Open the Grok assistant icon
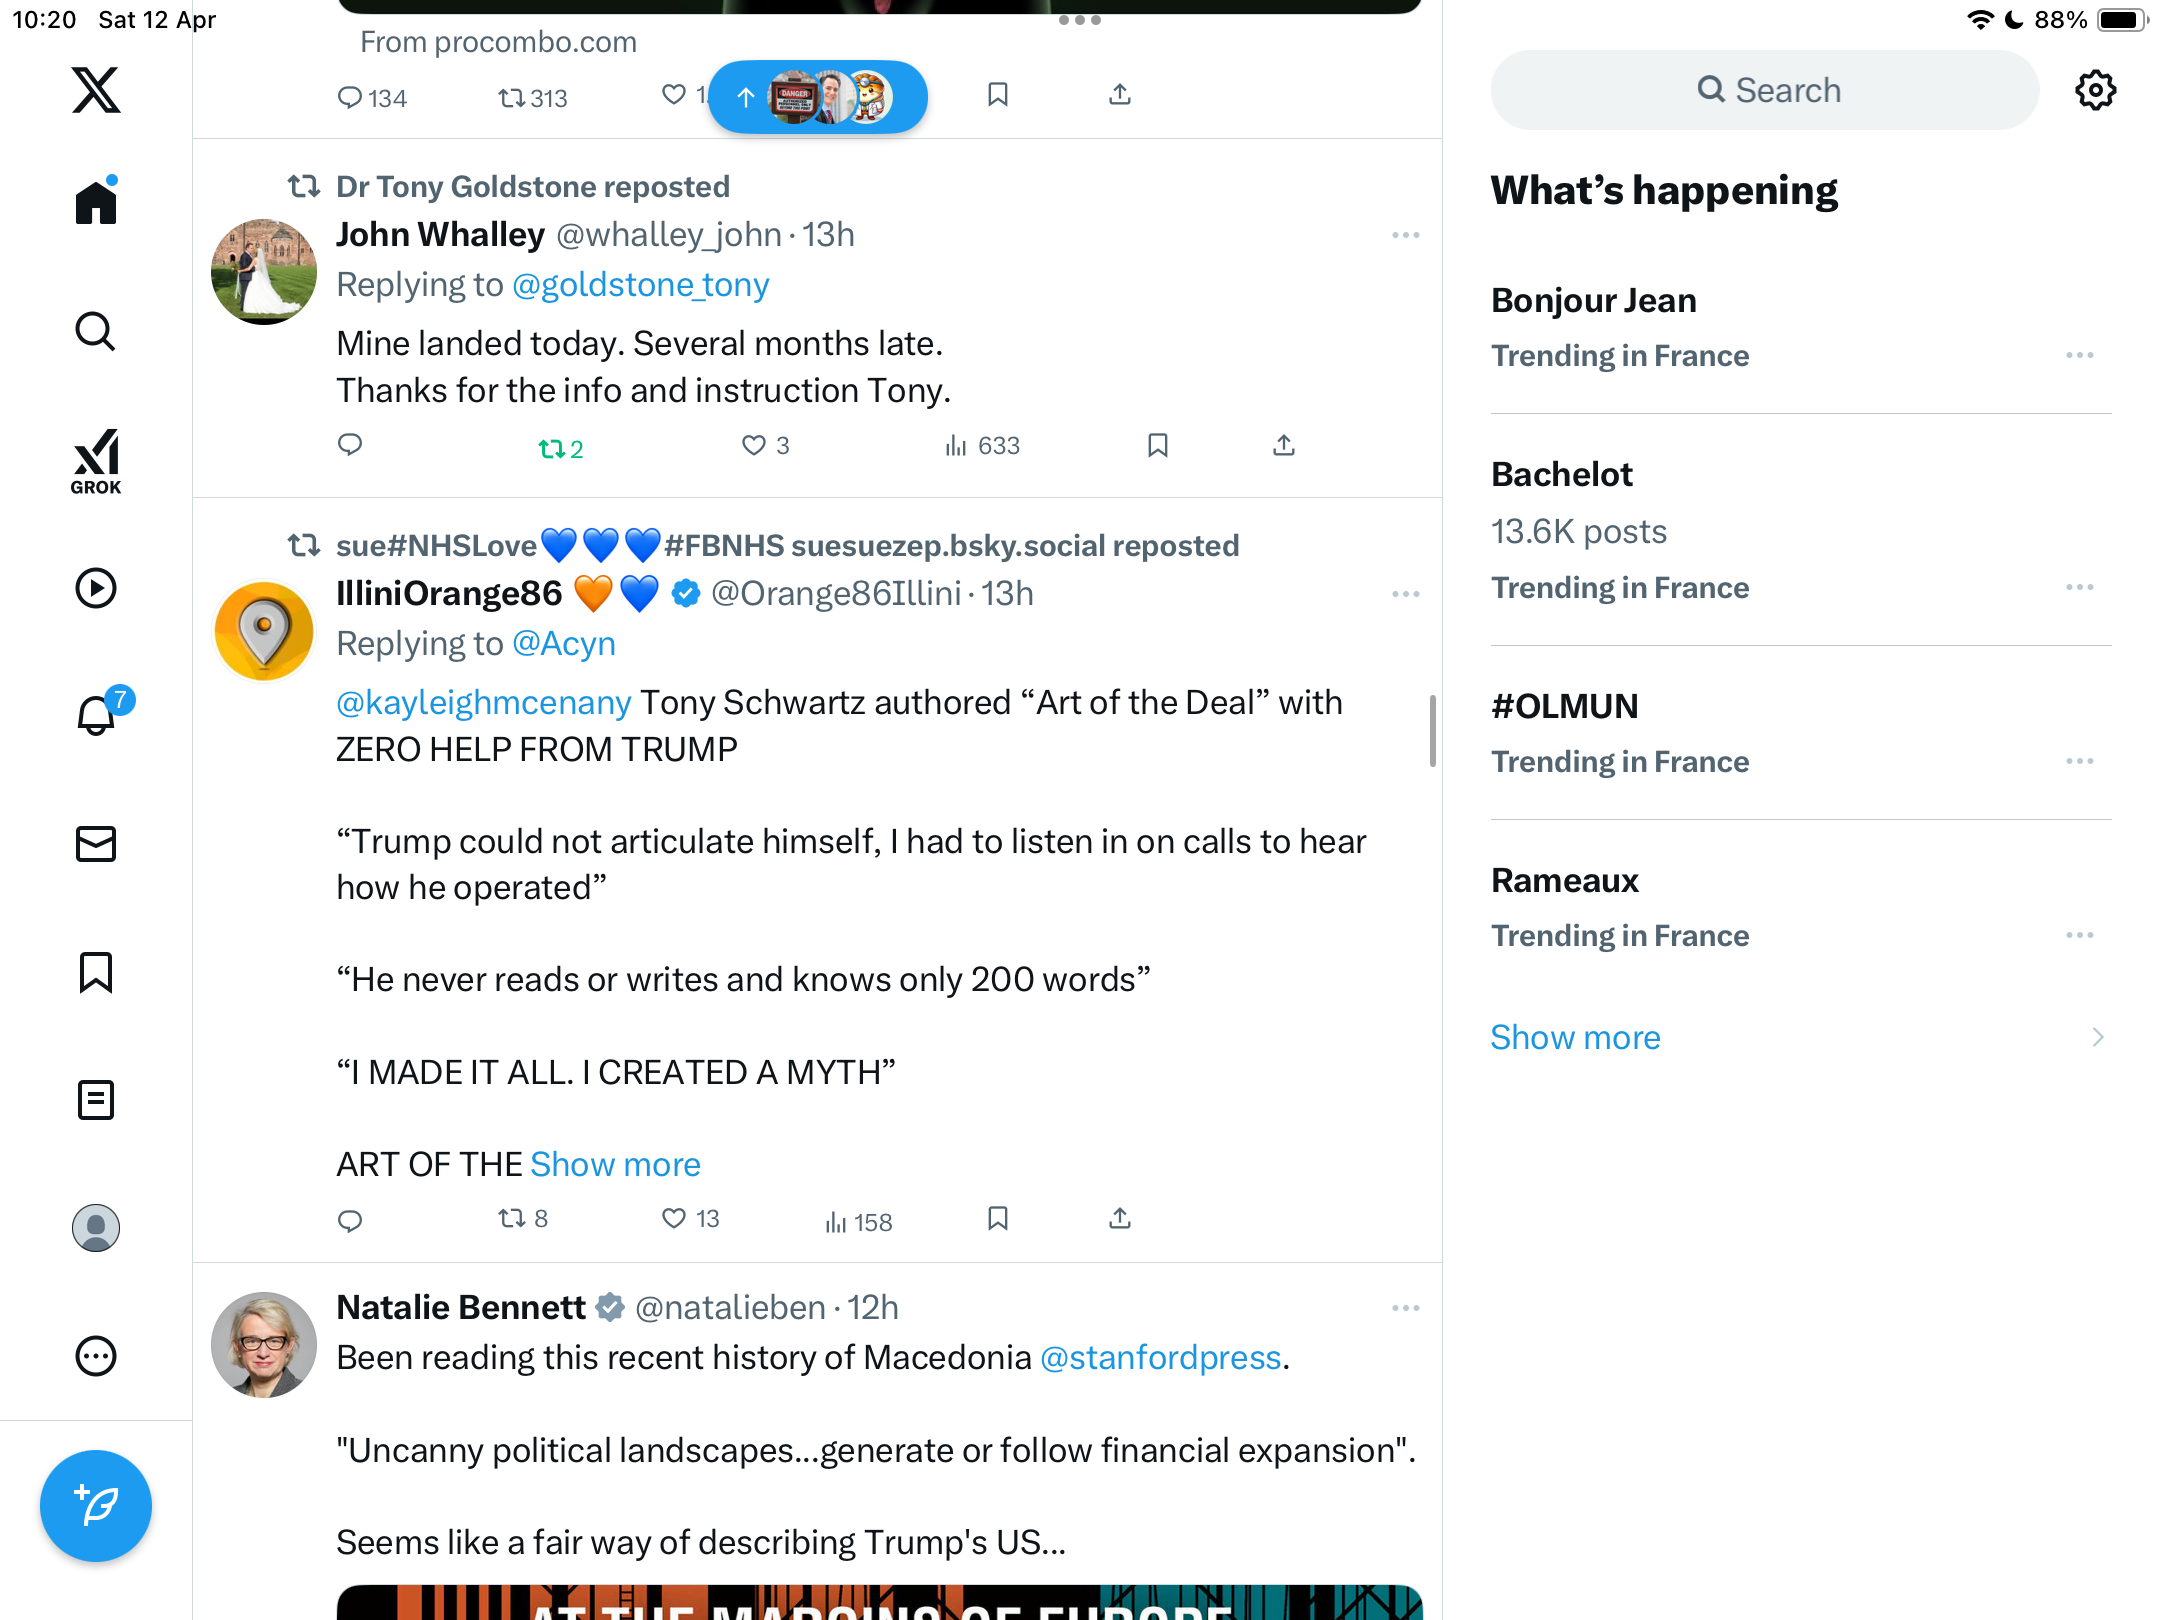The height and width of the screenshot is (1620, 2160). (96, 461)
